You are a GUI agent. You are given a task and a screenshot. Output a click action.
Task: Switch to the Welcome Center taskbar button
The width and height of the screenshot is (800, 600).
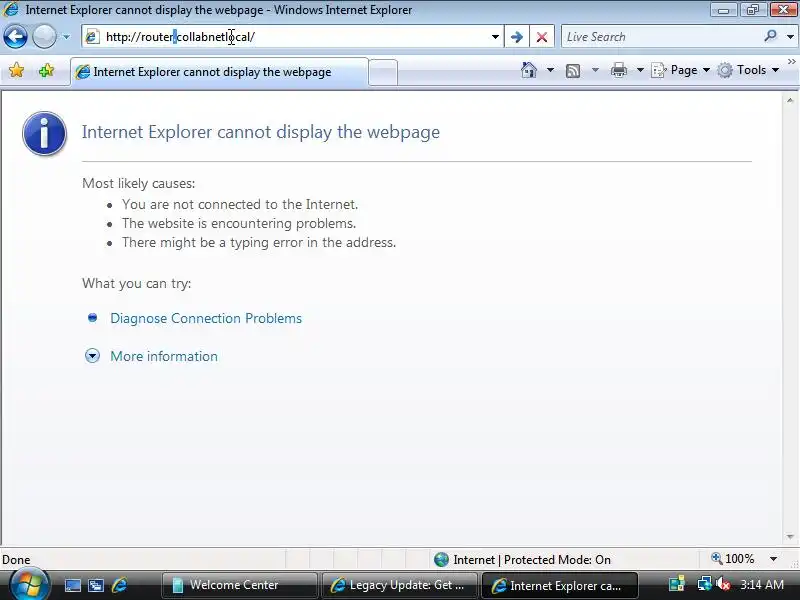[x=239, y=585]
